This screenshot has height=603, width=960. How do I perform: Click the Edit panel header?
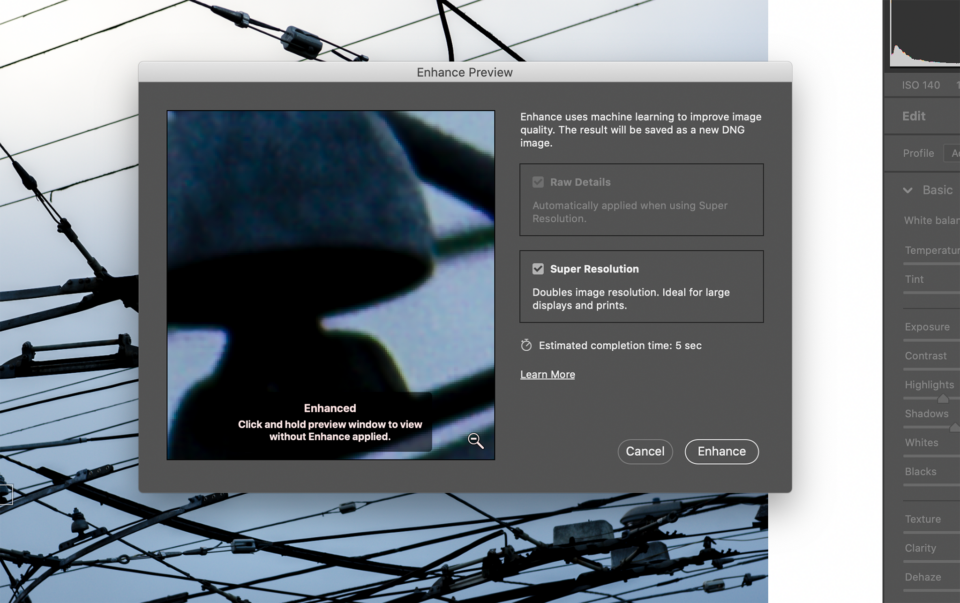click(x=914, y=116)
